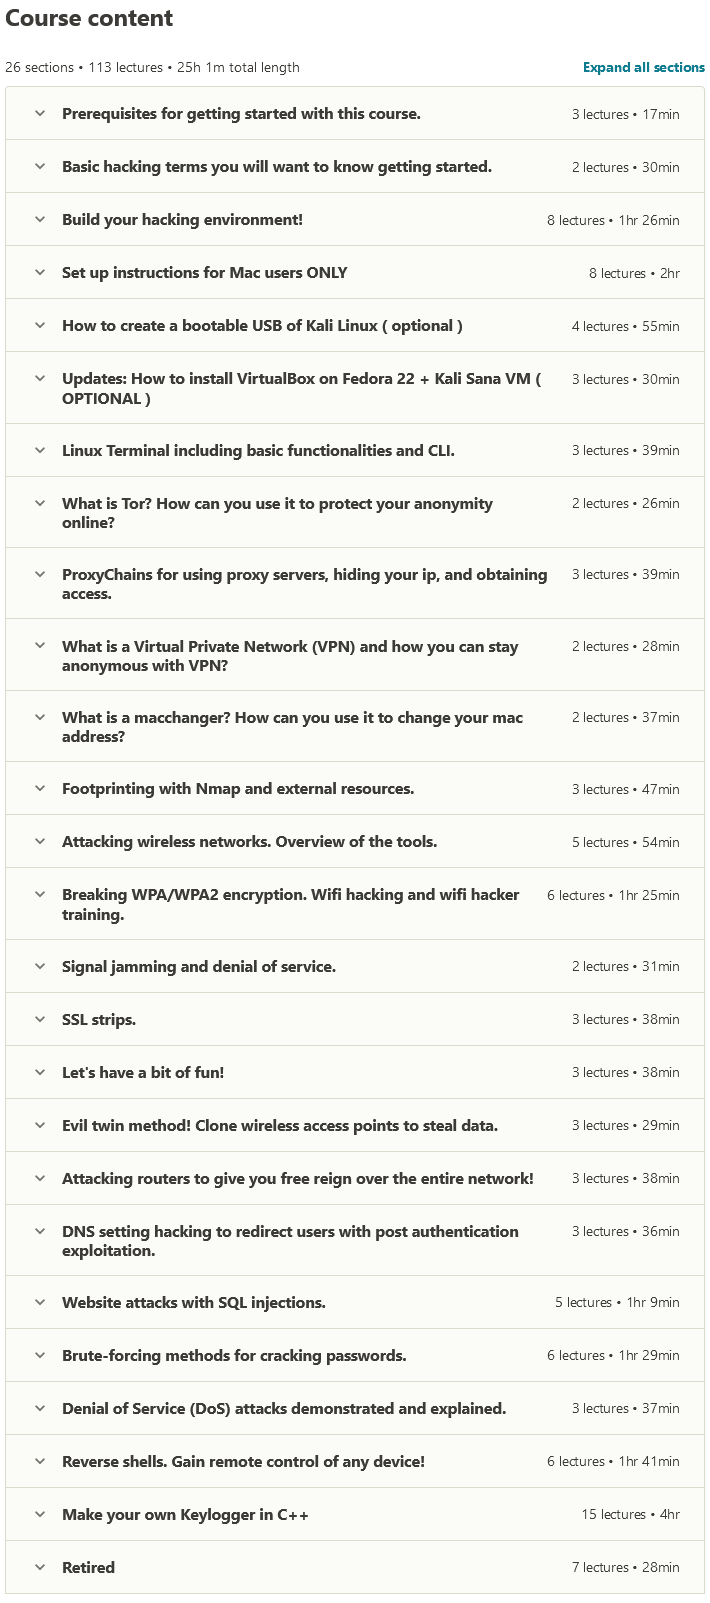Expand the Footprinting with Nmap chevron

tap(40, 788)
